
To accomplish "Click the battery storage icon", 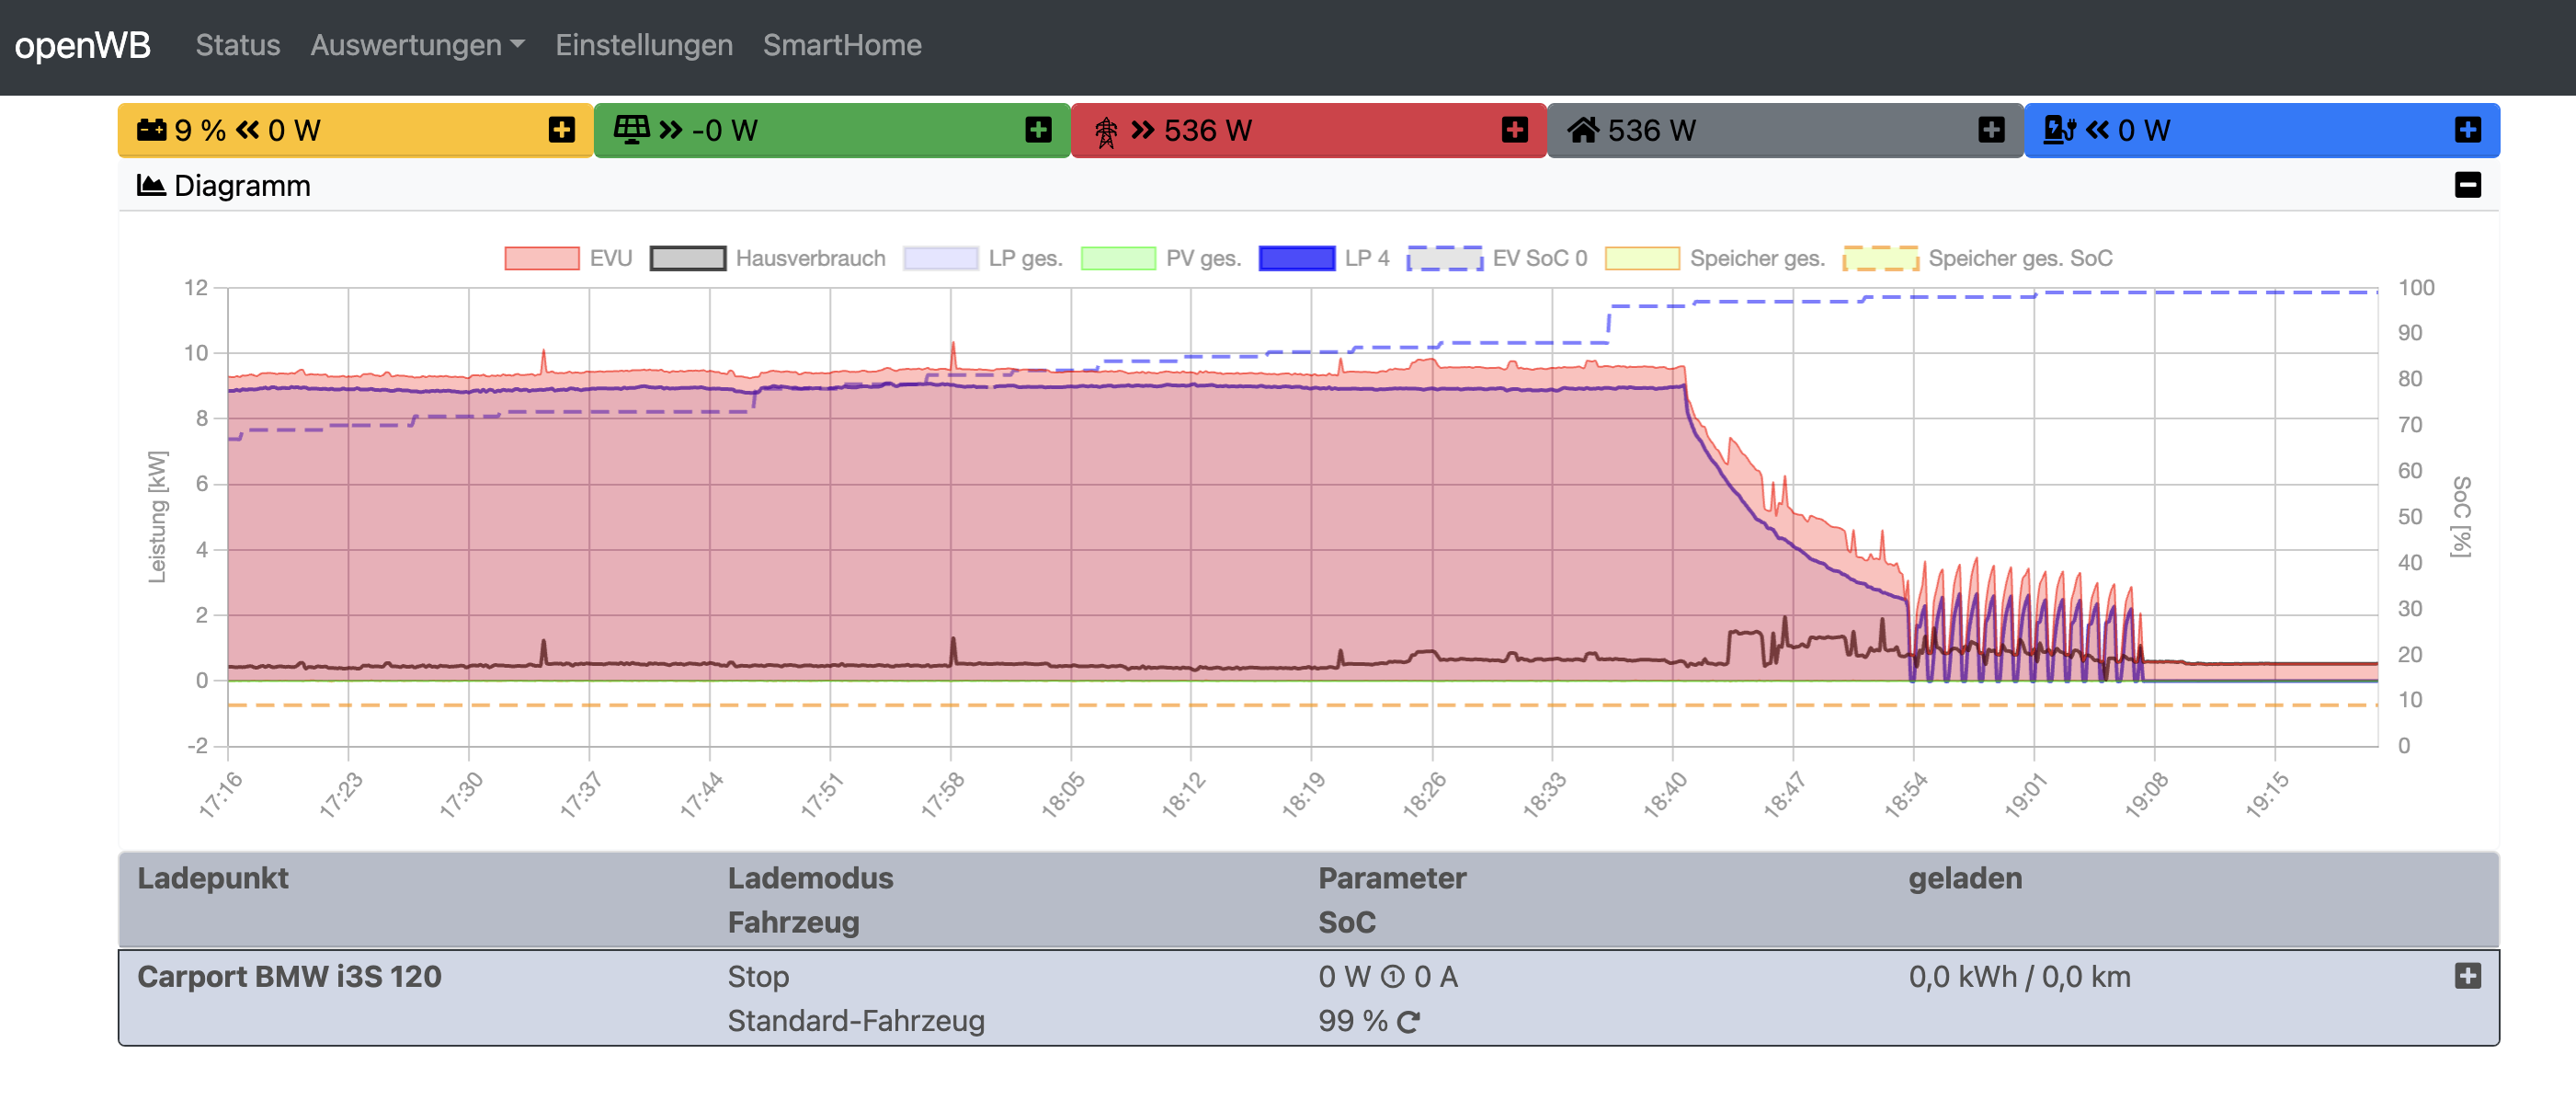I will [x=151, y=130].
